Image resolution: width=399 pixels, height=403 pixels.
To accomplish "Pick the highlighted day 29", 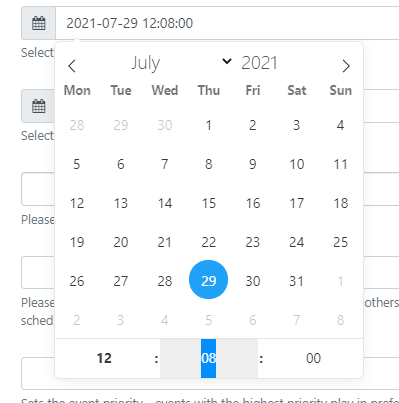I will click(209, 280).
